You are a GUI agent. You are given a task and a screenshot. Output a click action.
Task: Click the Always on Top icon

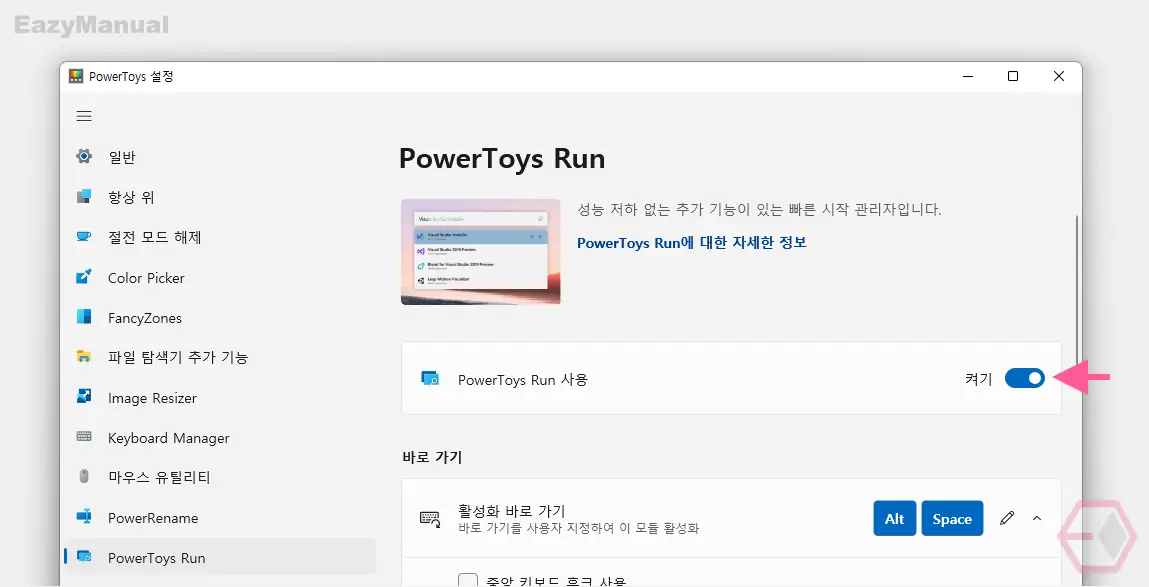point(84,196)
